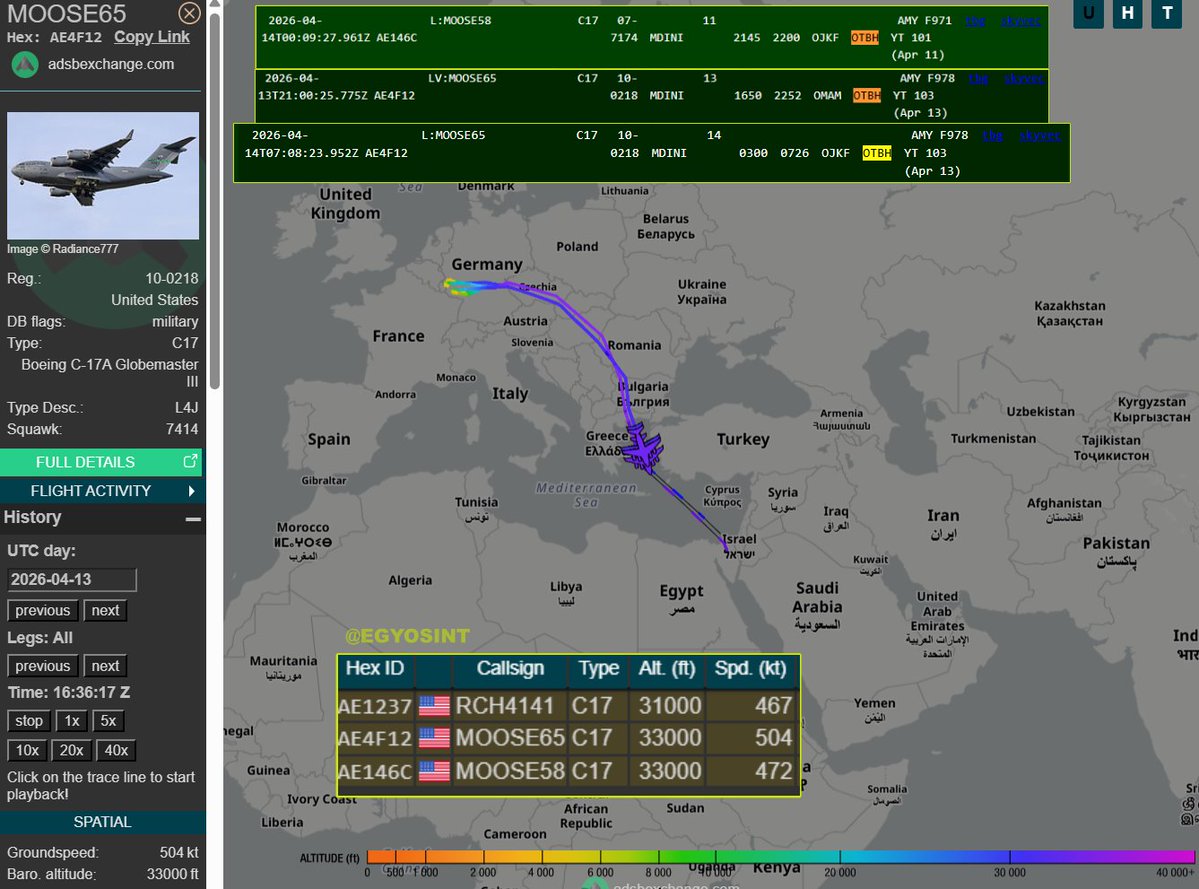Toggle the H map button
Viewport: 1199px width, 889px height.
coord(1128,13)
